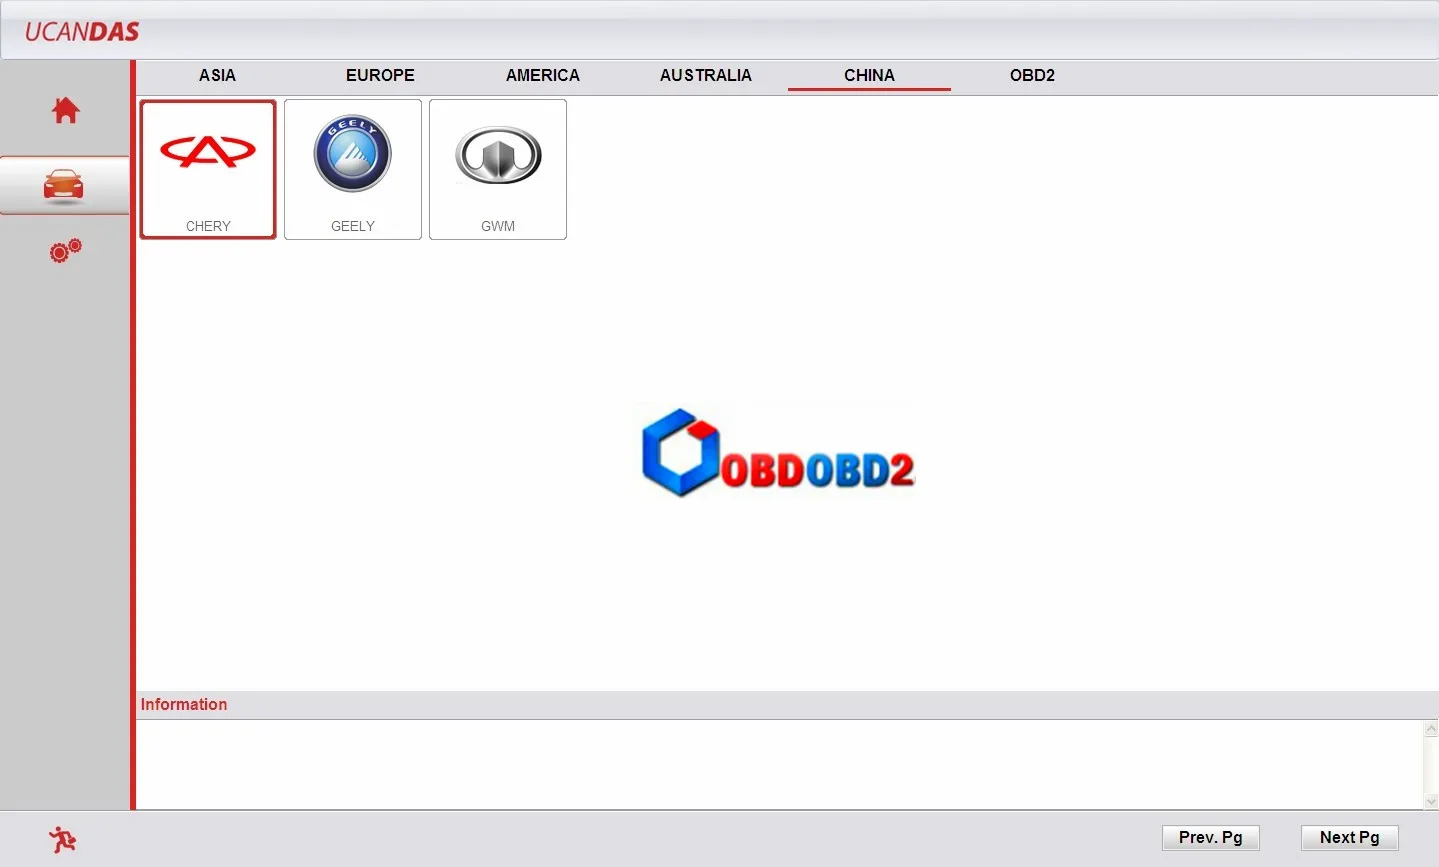This screenshot has width=1439, height=867.
Task: Select the GEELY vehicle brand tile
Action: click(353, 169)
